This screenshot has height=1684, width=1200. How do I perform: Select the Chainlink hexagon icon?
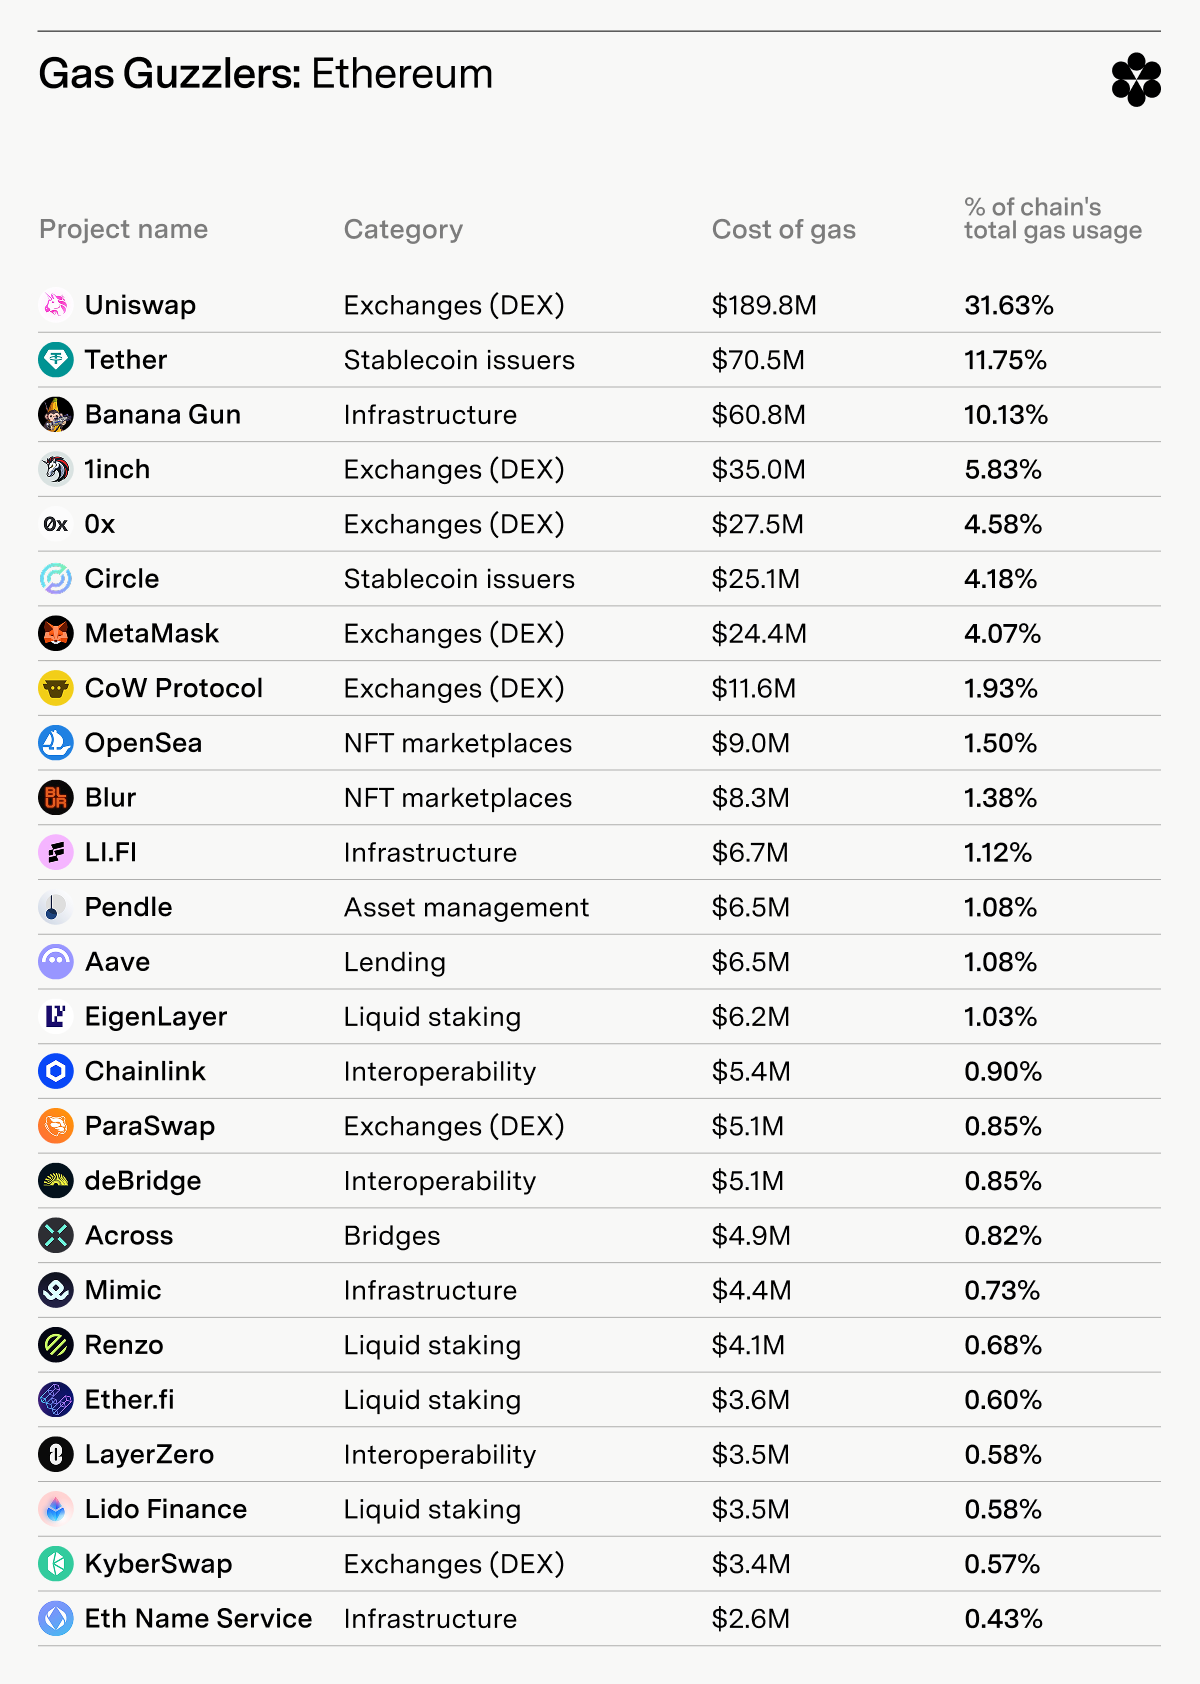[56, 1072]
